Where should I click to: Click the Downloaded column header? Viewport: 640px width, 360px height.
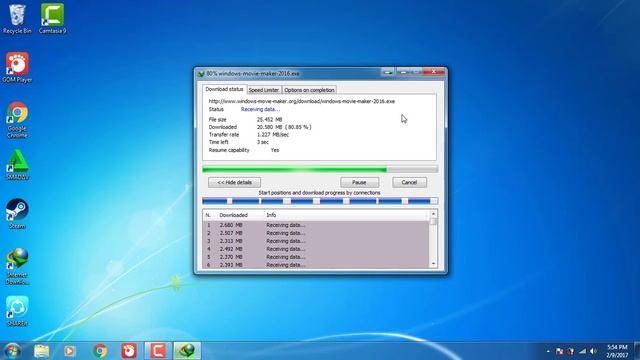233,215
